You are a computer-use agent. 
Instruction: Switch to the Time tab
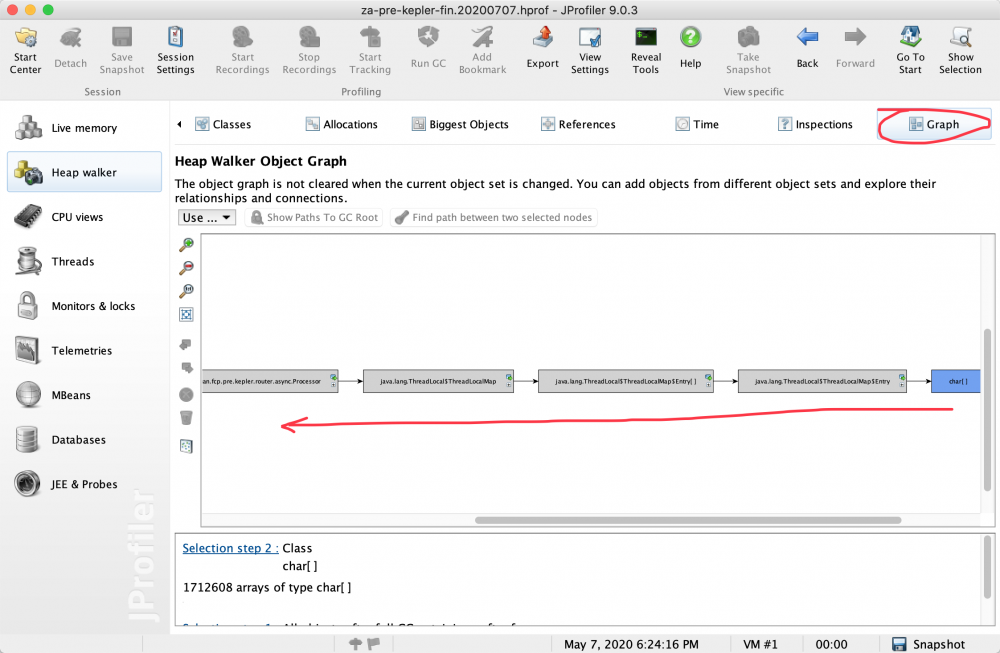[697, 124]
